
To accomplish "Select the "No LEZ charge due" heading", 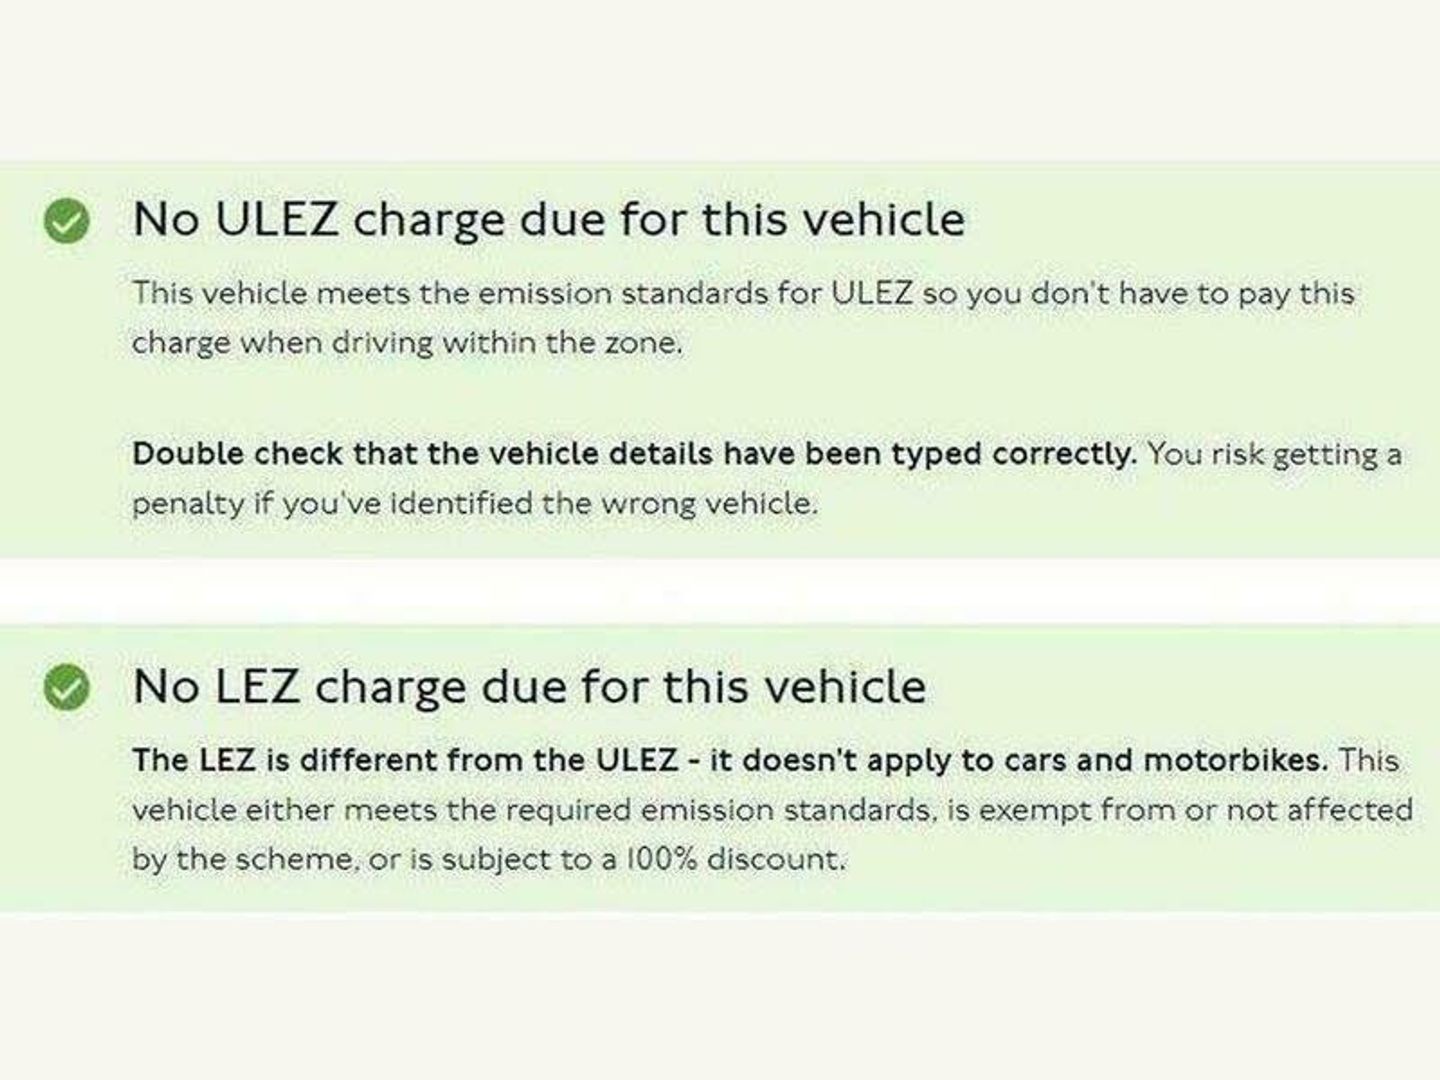I will tap(529, 687).
